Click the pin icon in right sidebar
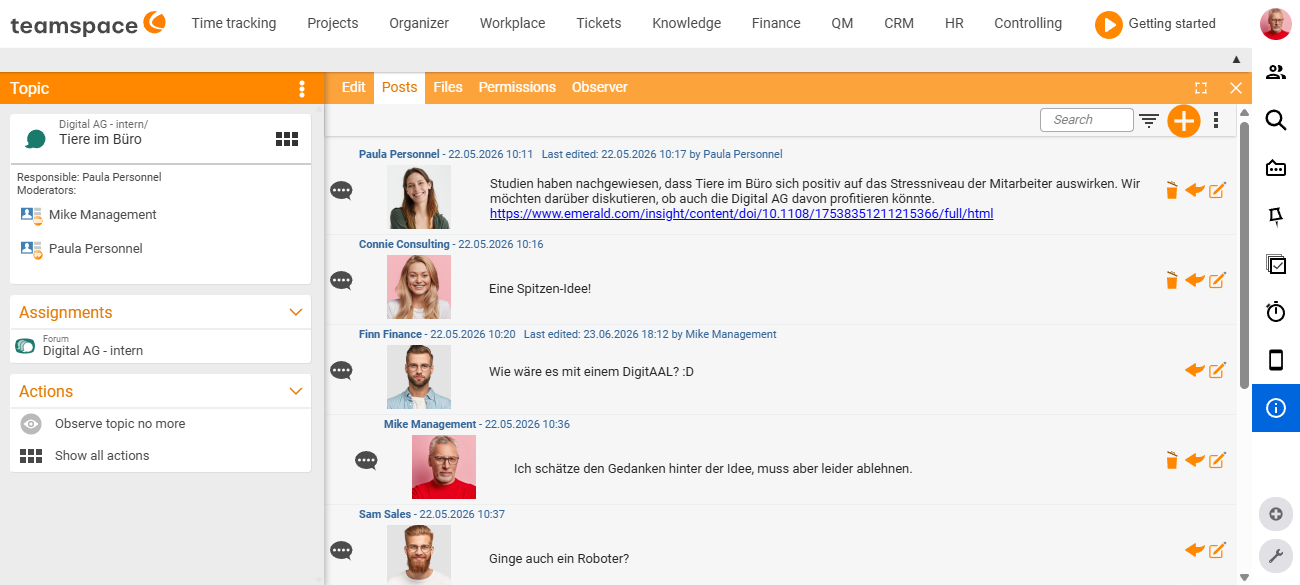1300x585 pixels. 1276,216
